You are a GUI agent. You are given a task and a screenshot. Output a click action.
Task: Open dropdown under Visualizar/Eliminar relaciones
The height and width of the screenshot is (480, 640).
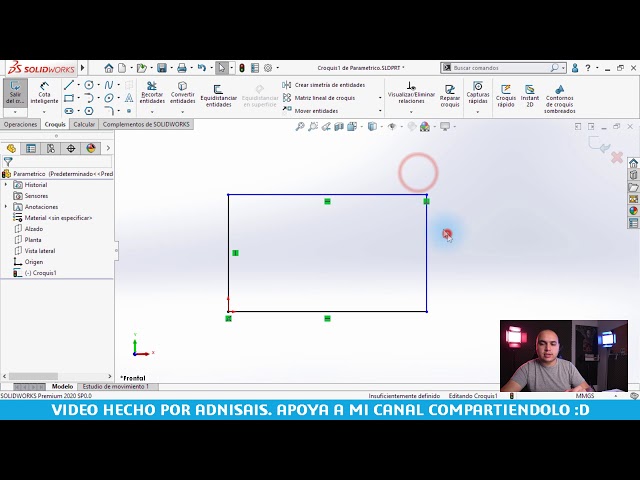click(x=411, y=112)
